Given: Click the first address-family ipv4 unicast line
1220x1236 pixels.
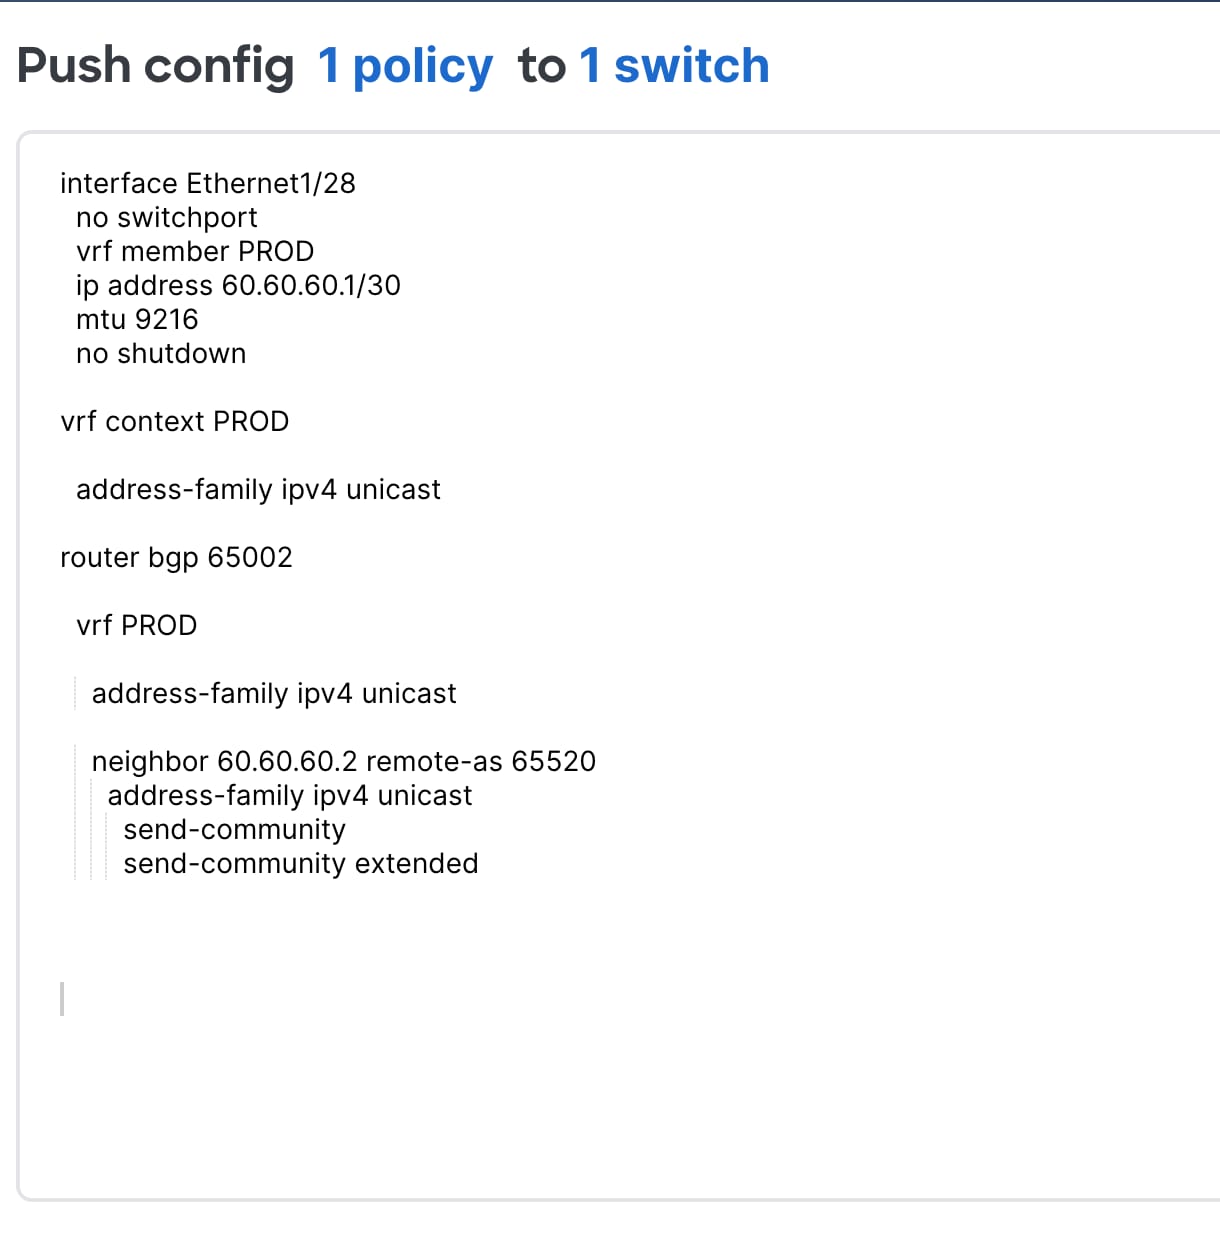Looking at the screenshot, I should point(258,489).
